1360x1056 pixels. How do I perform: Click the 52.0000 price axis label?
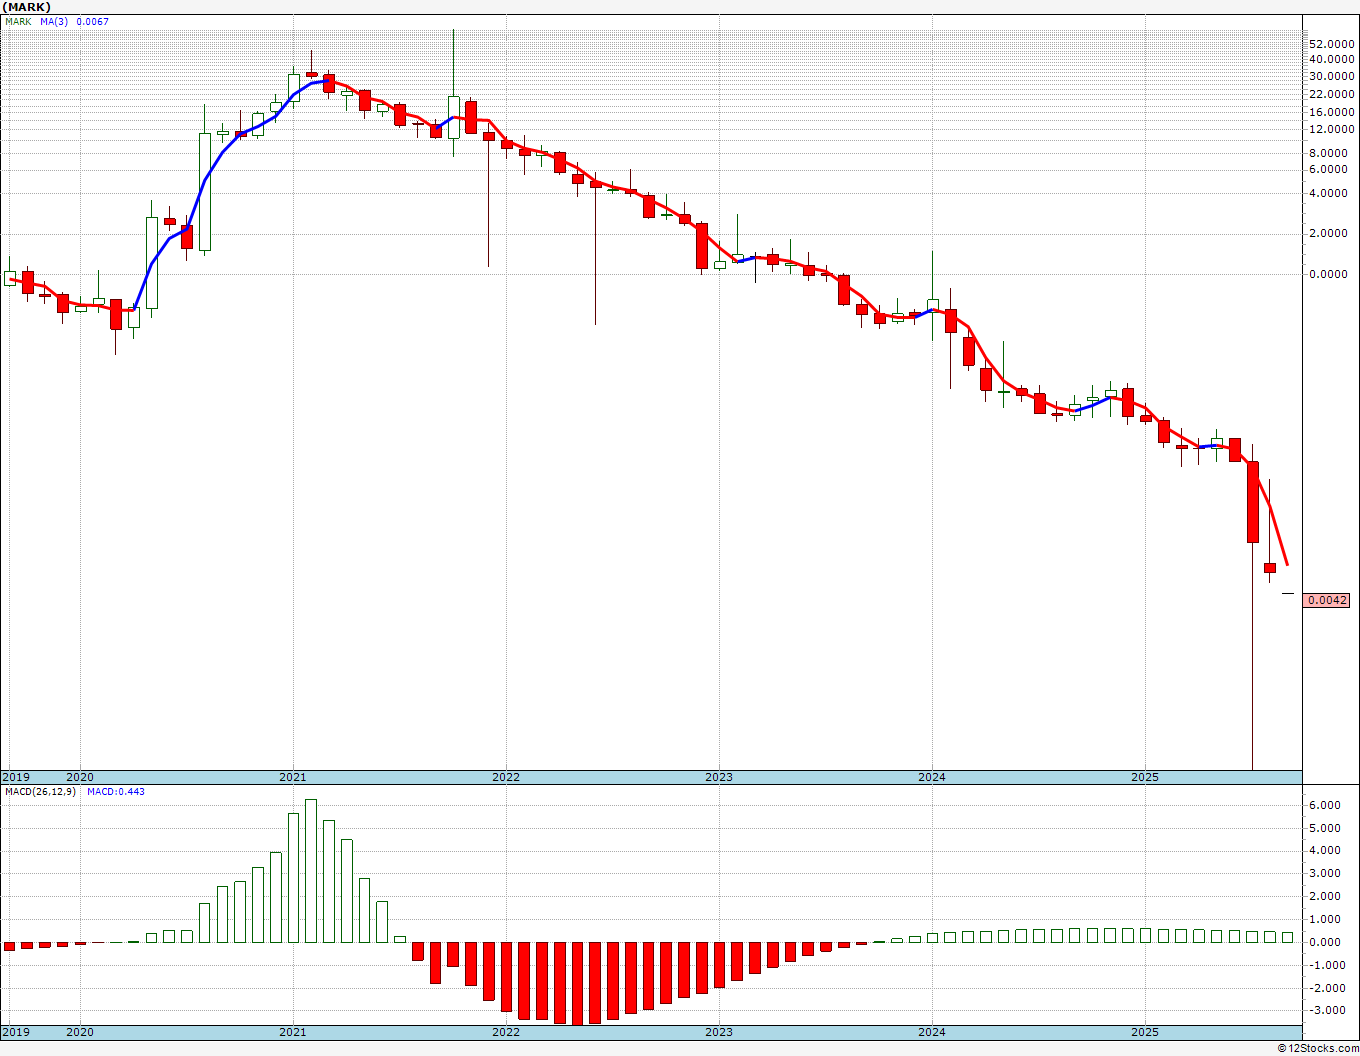pyautogui.click(x=1331, y=44)
